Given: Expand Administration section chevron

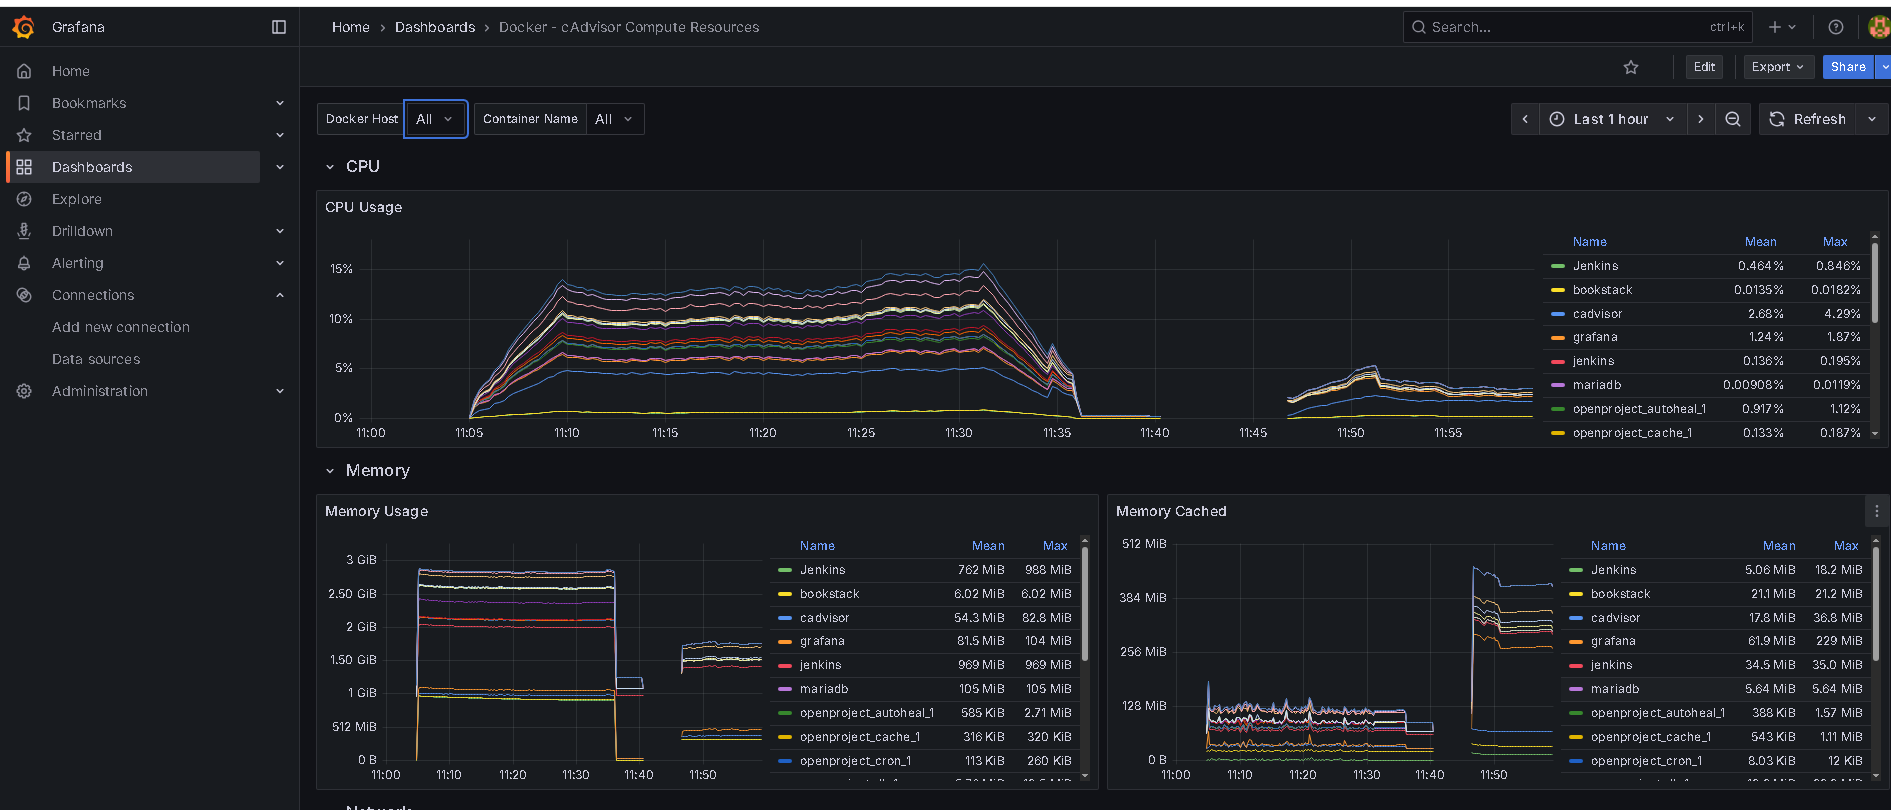Looking at the screenshot, I should click(x=280, y=391).
